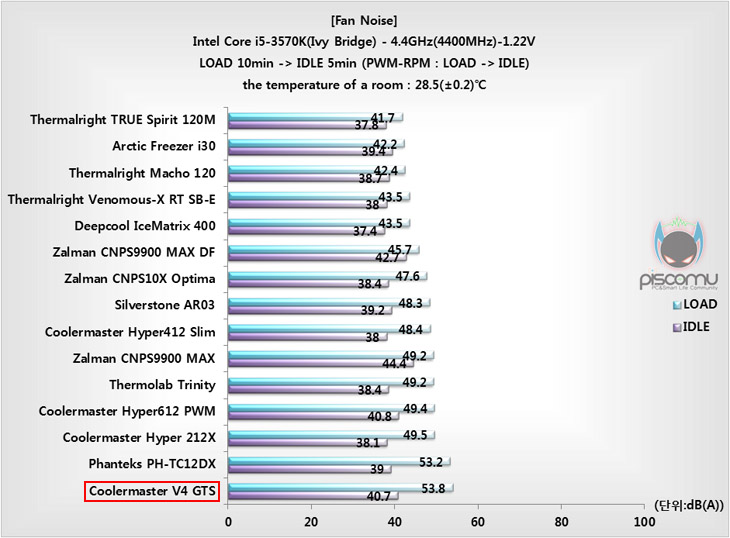The width and height of the screenshot is (730, 538).
Task: Click the 41.7 load value
Action: [383, 118]
